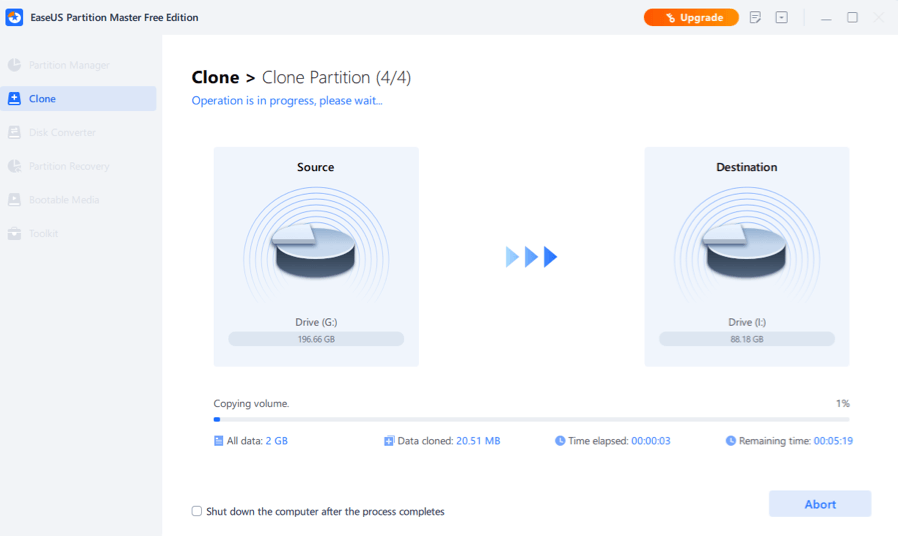Screen dimensions: 898x536
Task: Click the Disk Converter sidebar icon
Action: pyautogui.click(x=14, y=132)
